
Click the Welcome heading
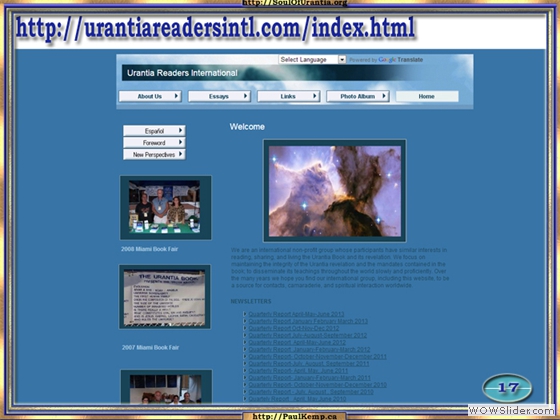[x=247, y=127]
